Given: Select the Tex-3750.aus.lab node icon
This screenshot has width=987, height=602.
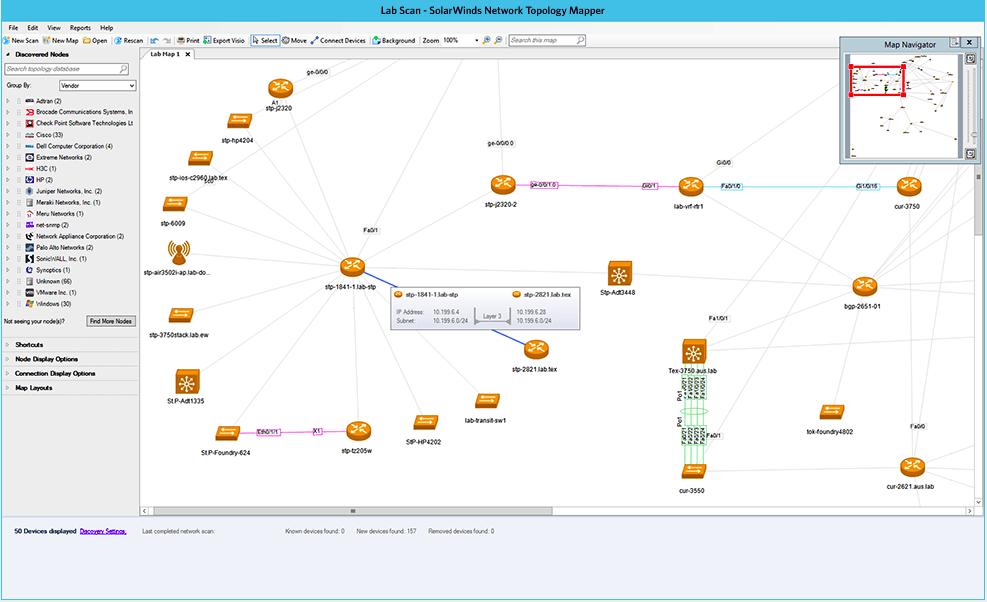Looking at the screenshot, I should [694, 352].
